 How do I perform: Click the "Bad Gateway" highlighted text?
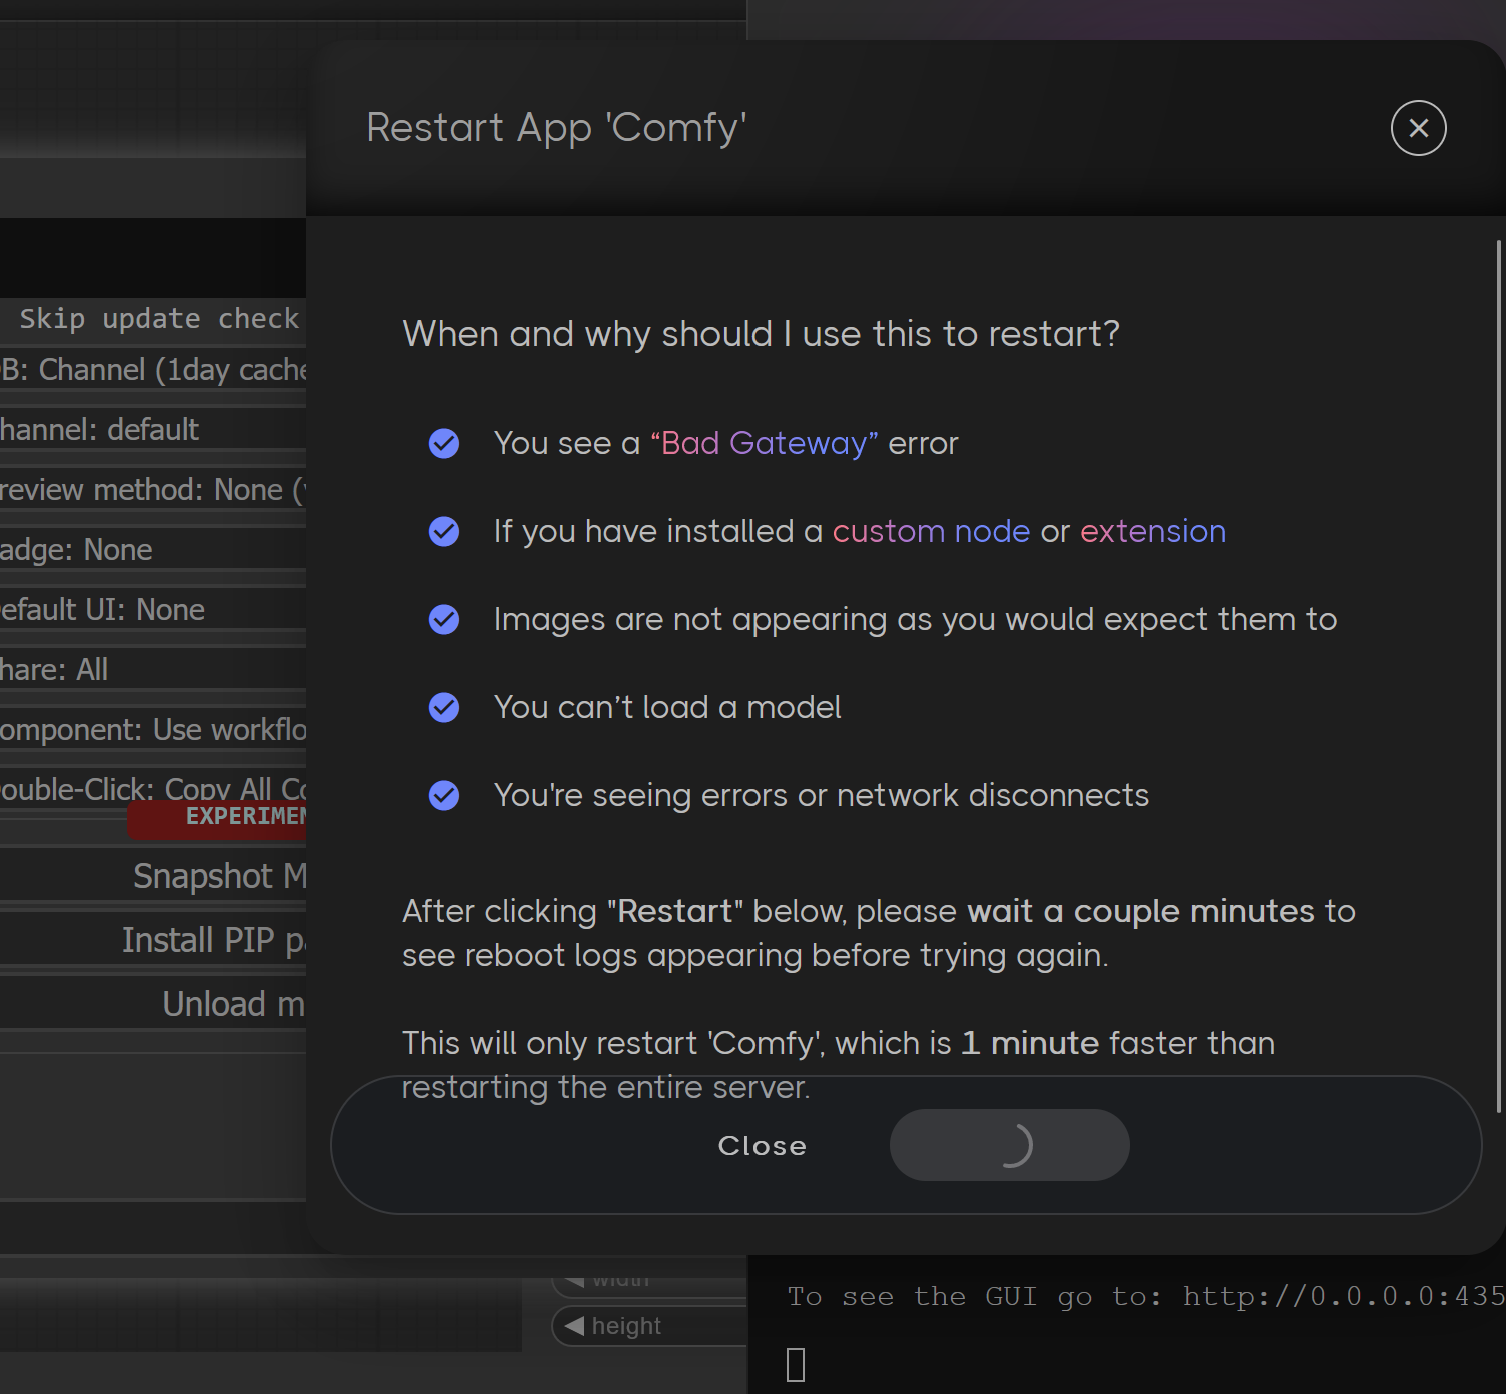pos(765,443)
